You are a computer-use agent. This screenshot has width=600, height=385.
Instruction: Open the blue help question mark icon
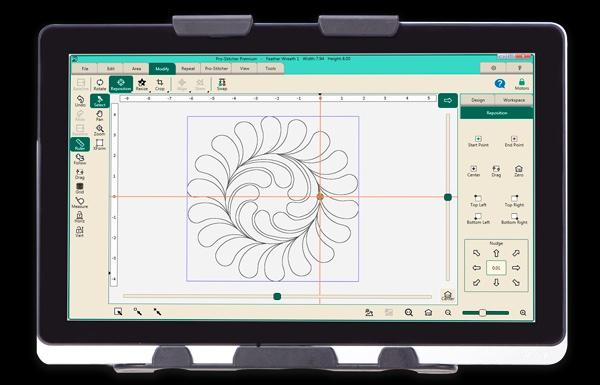(500, 84)
